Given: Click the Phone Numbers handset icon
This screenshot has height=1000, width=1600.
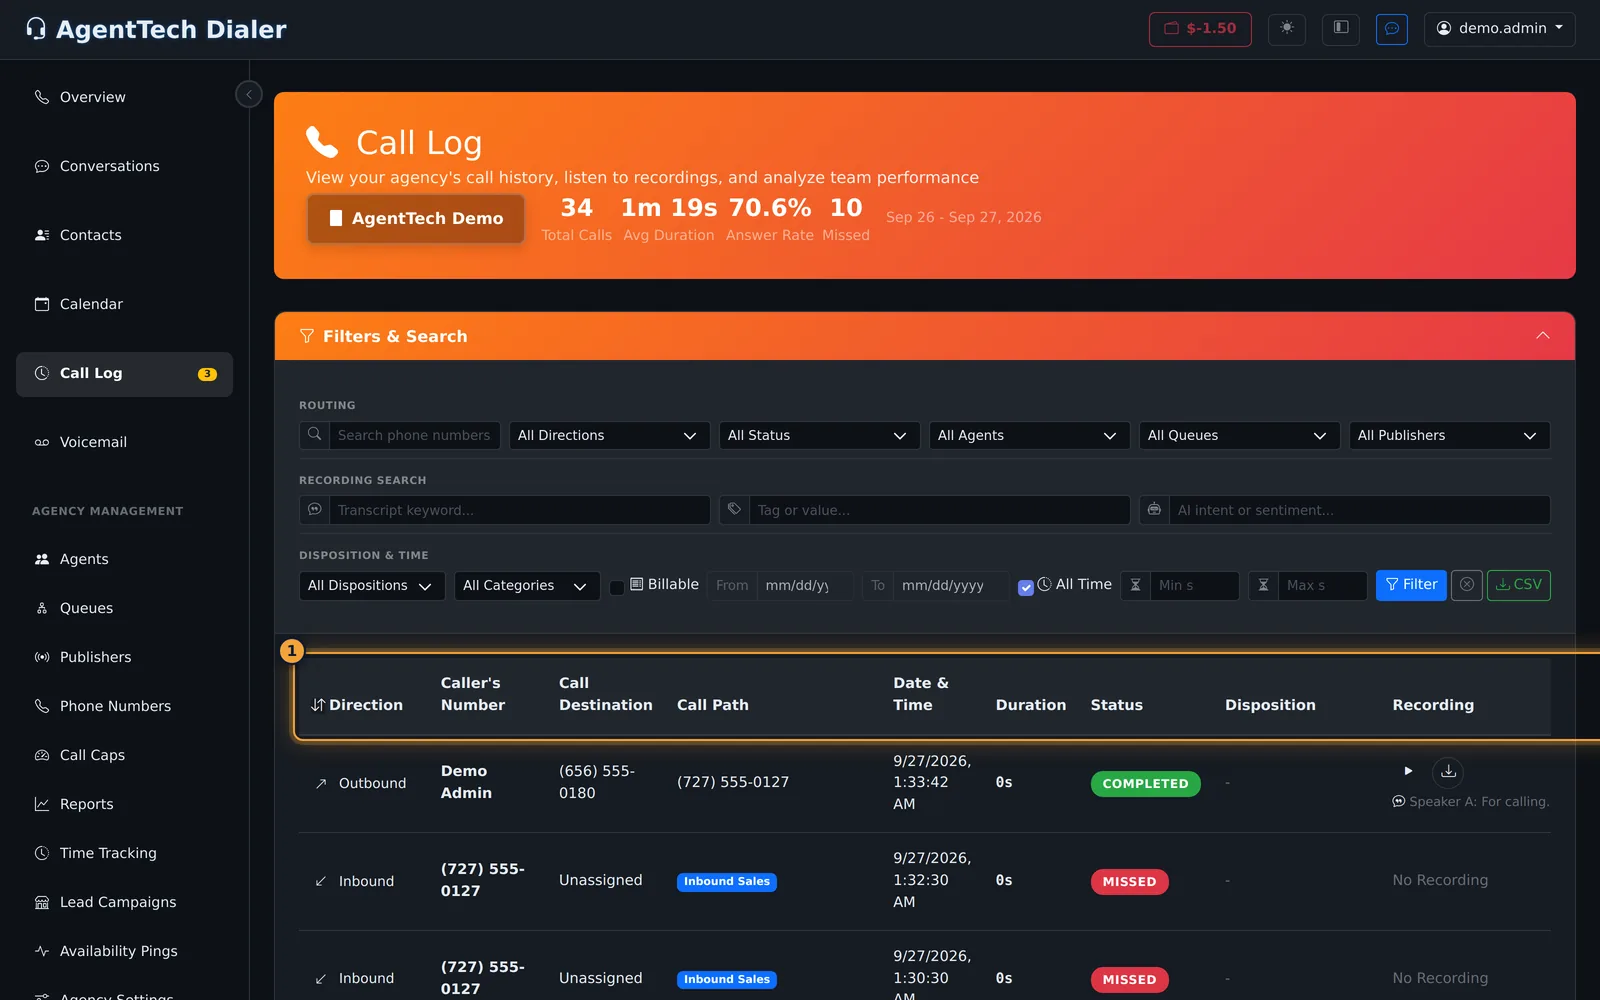Looking at the screenshot, I should point(42,706).
